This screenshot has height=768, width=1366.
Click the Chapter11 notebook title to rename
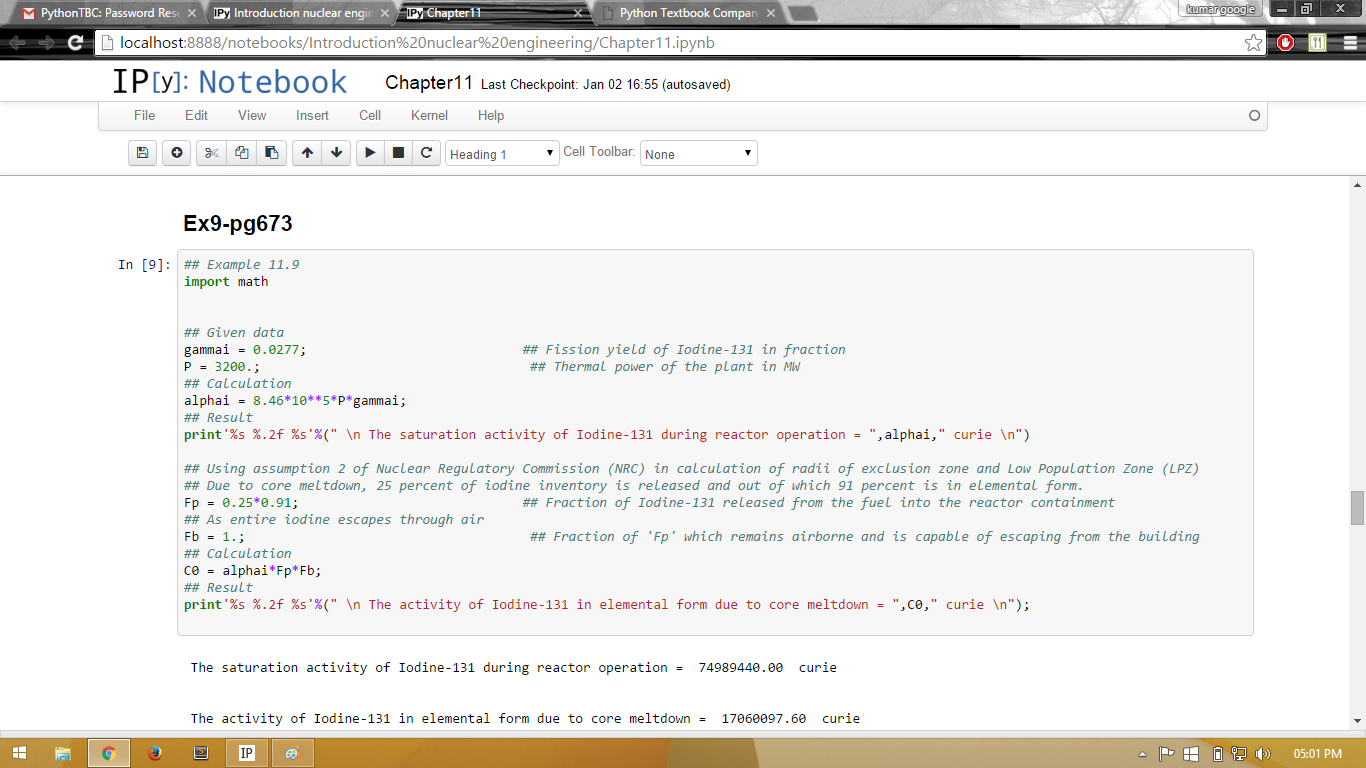coord(428,83)
